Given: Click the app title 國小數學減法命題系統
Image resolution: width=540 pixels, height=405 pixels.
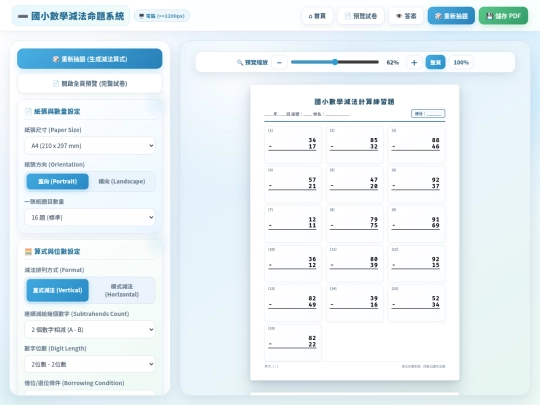Looking at the screenshot, I should (x=77, y=16).
